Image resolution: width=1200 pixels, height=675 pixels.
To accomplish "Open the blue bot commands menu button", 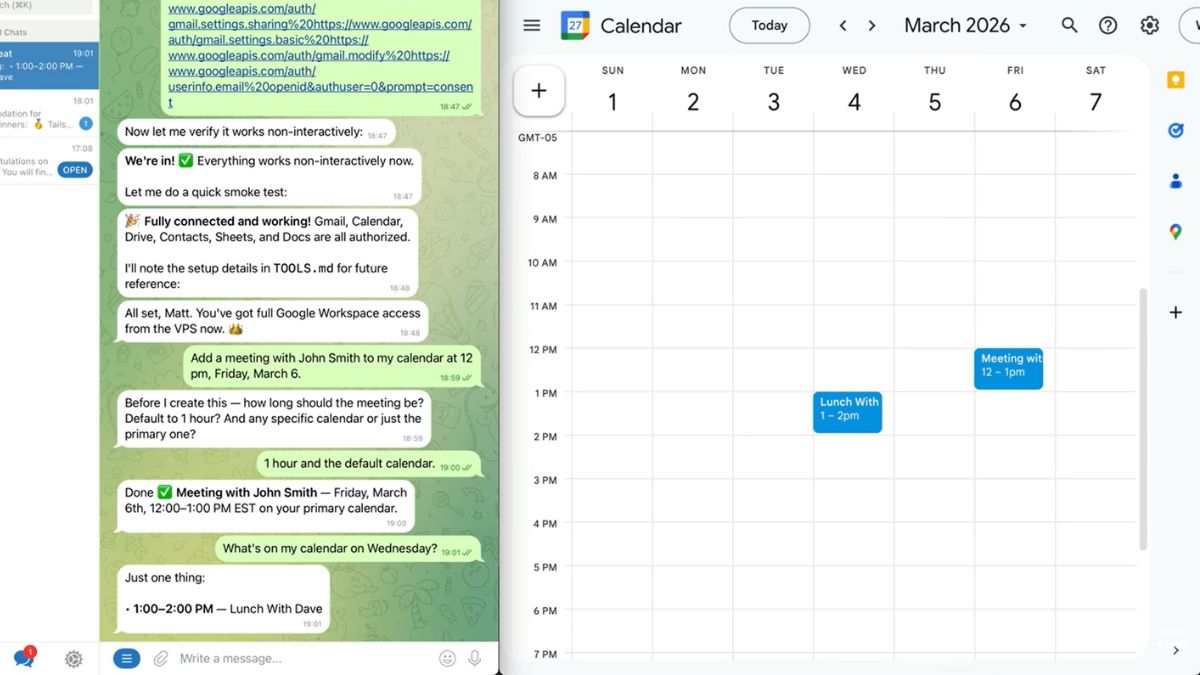I will (x=126, y=658).
